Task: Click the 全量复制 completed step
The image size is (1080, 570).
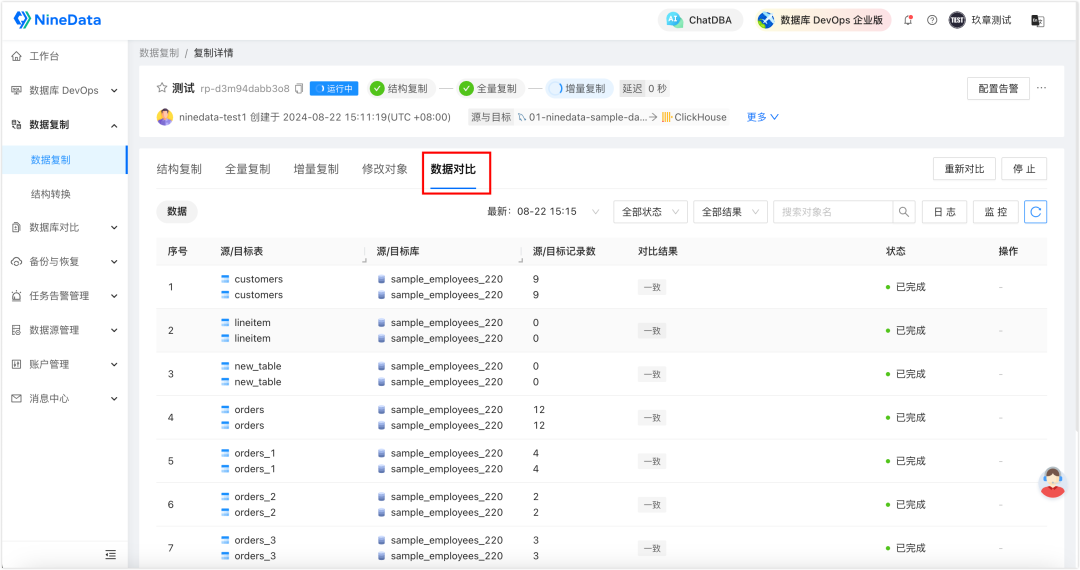Action: tap(488, 89)
